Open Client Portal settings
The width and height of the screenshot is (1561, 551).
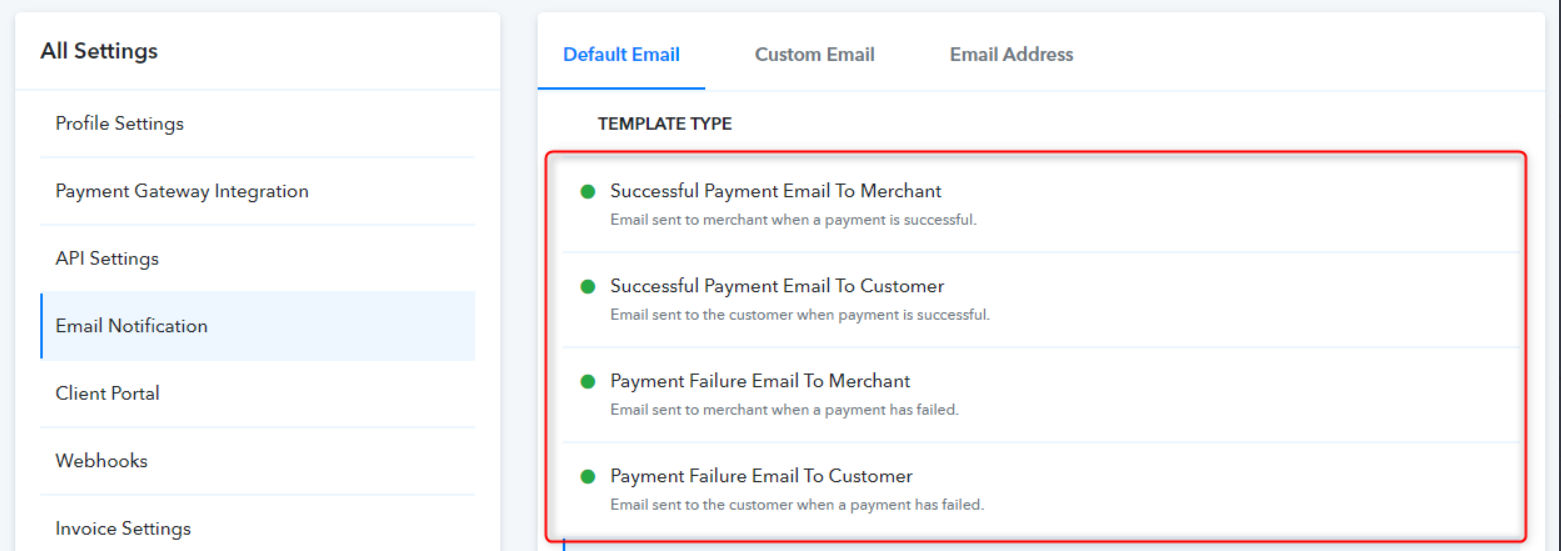pos(257,393)
